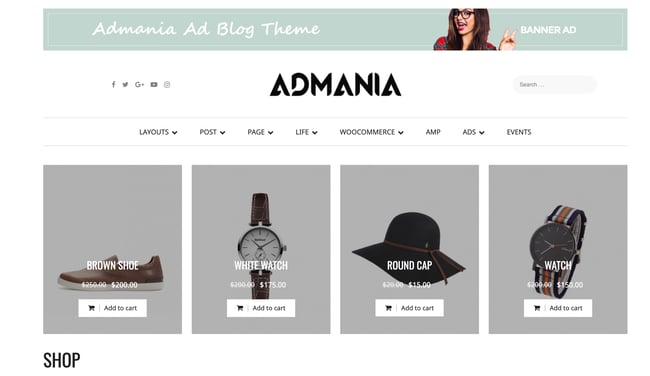The width and height of the screenshot is (650, 376).
Task: Expand the Layouts dropdown menu
Action: (158, 132)
